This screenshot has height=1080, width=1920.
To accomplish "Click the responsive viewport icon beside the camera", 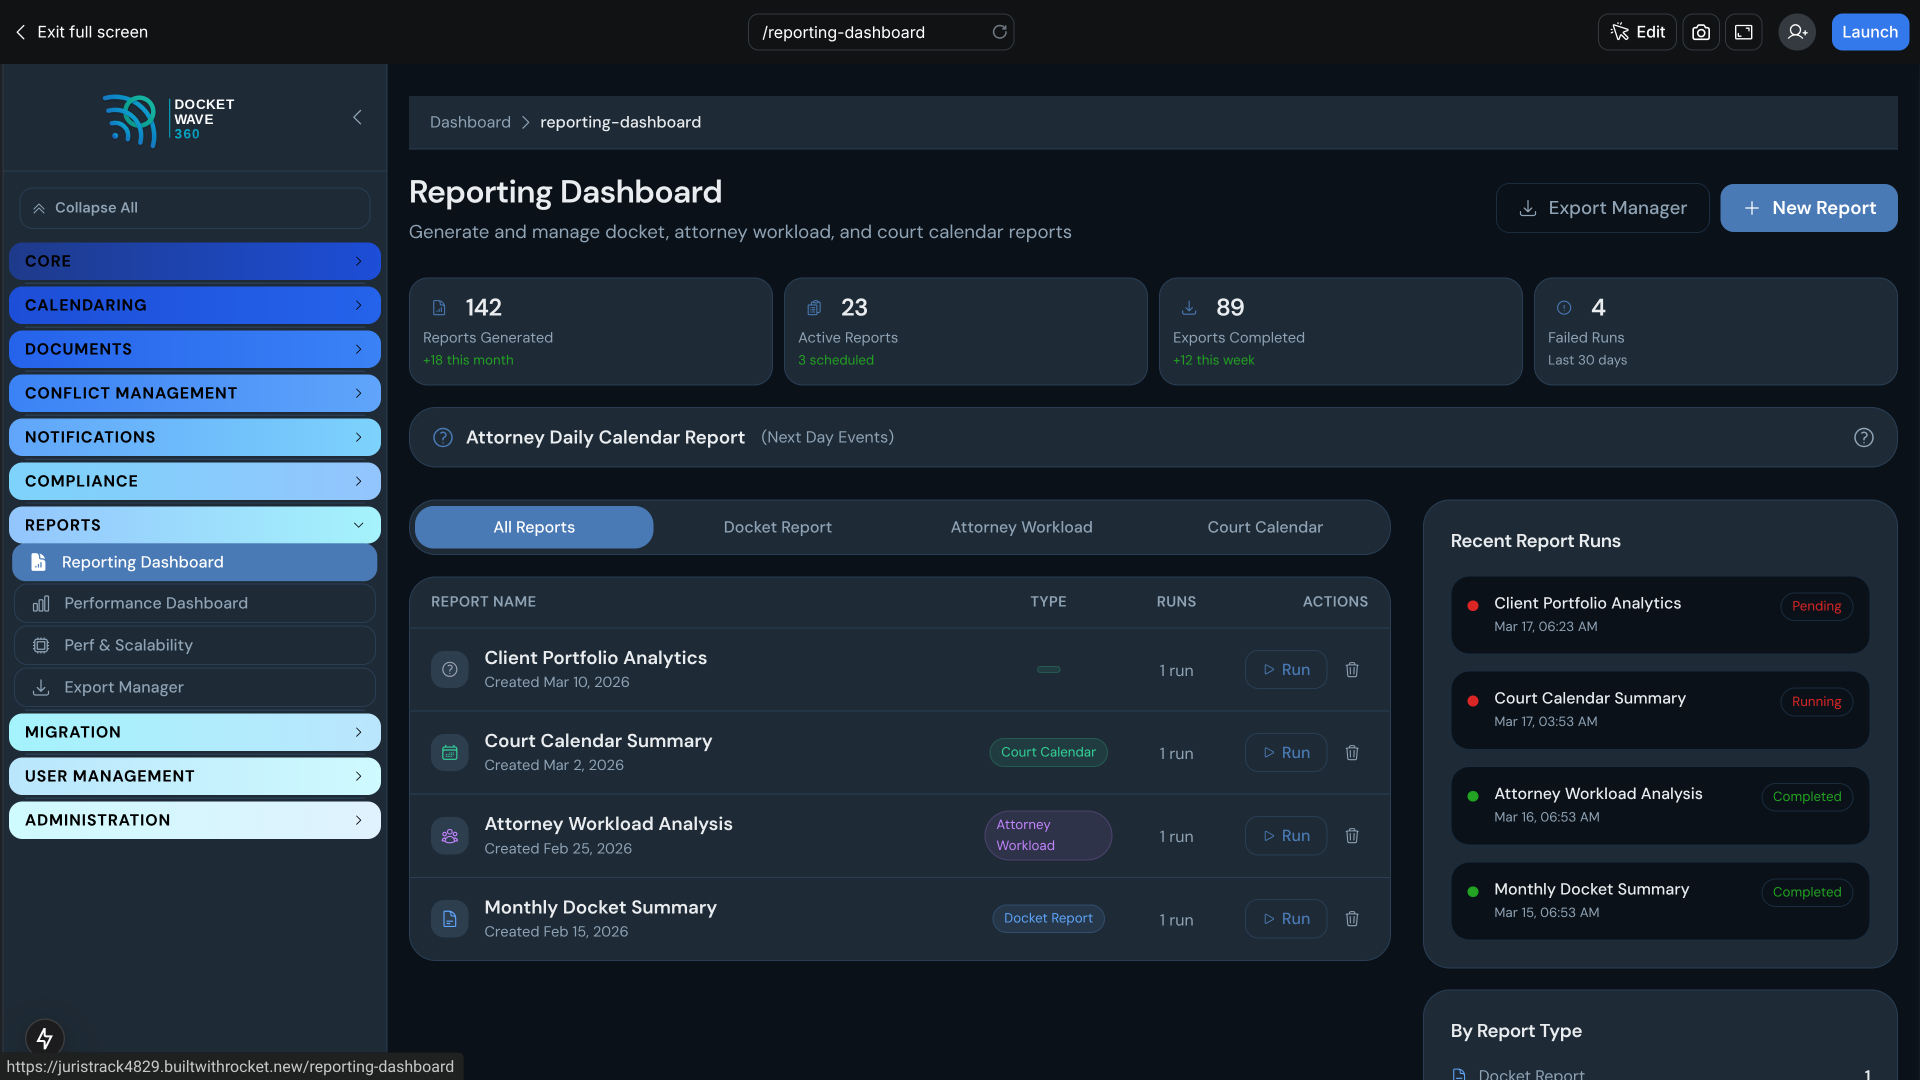I will click(1743, 32).
